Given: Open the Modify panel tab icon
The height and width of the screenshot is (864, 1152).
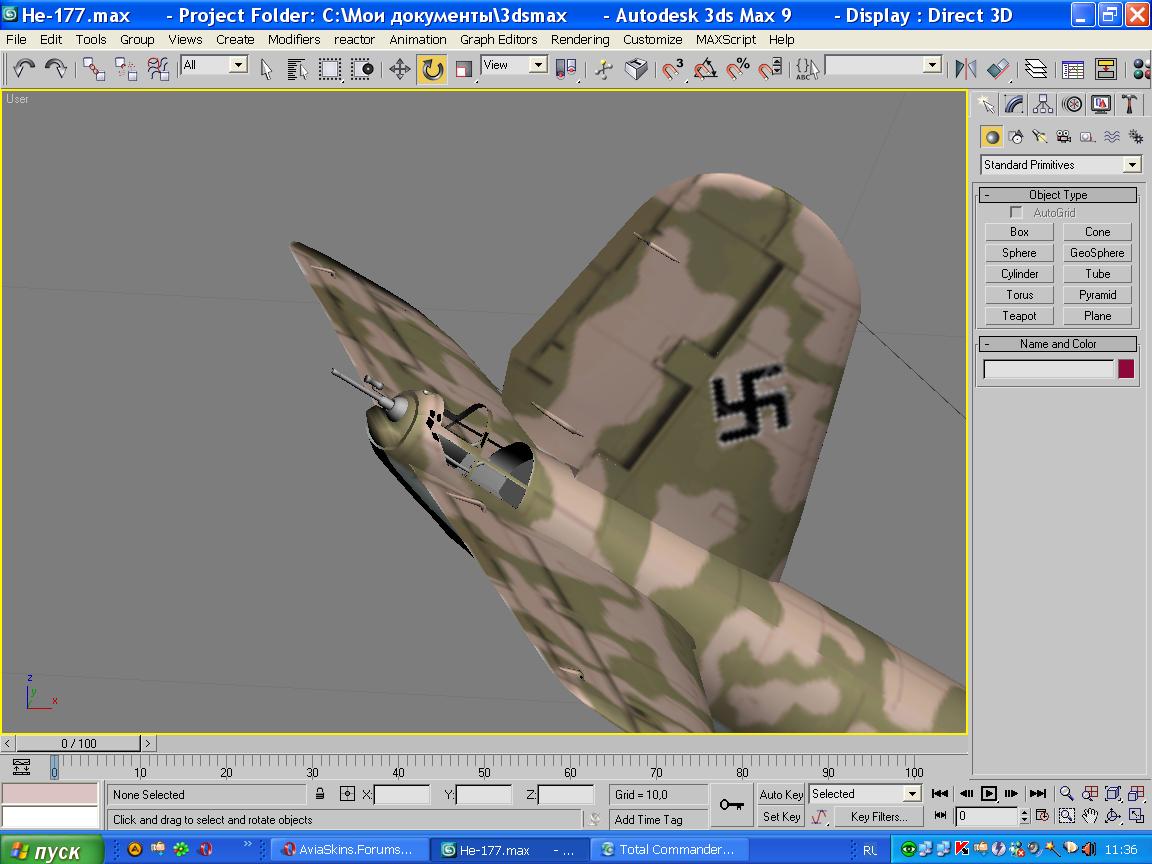Looking at the screenshot, I should (x=1014, y=104).
